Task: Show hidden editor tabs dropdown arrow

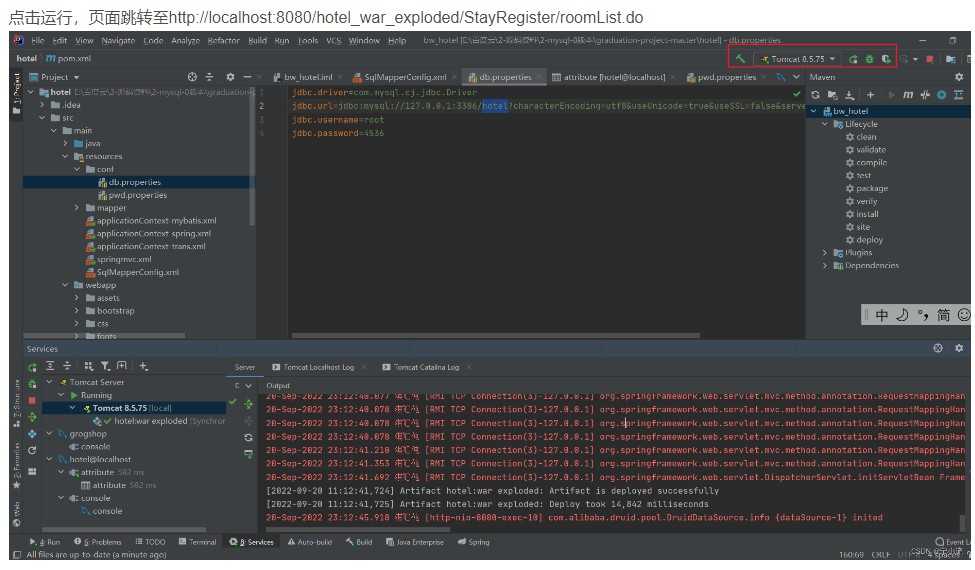Action: (796, 78)
